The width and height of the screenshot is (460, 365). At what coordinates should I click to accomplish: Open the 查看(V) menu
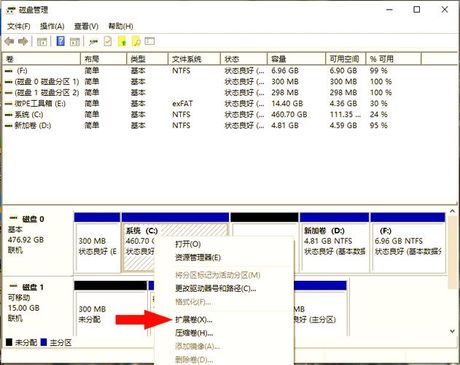click(x=86, y=26)
